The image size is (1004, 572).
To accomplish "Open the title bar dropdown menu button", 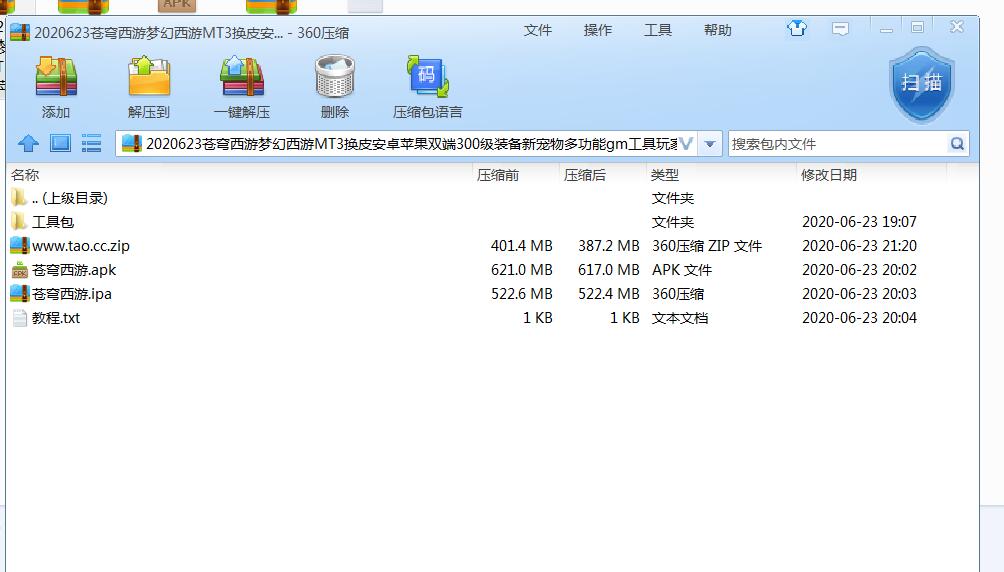I will click(841, 29).
